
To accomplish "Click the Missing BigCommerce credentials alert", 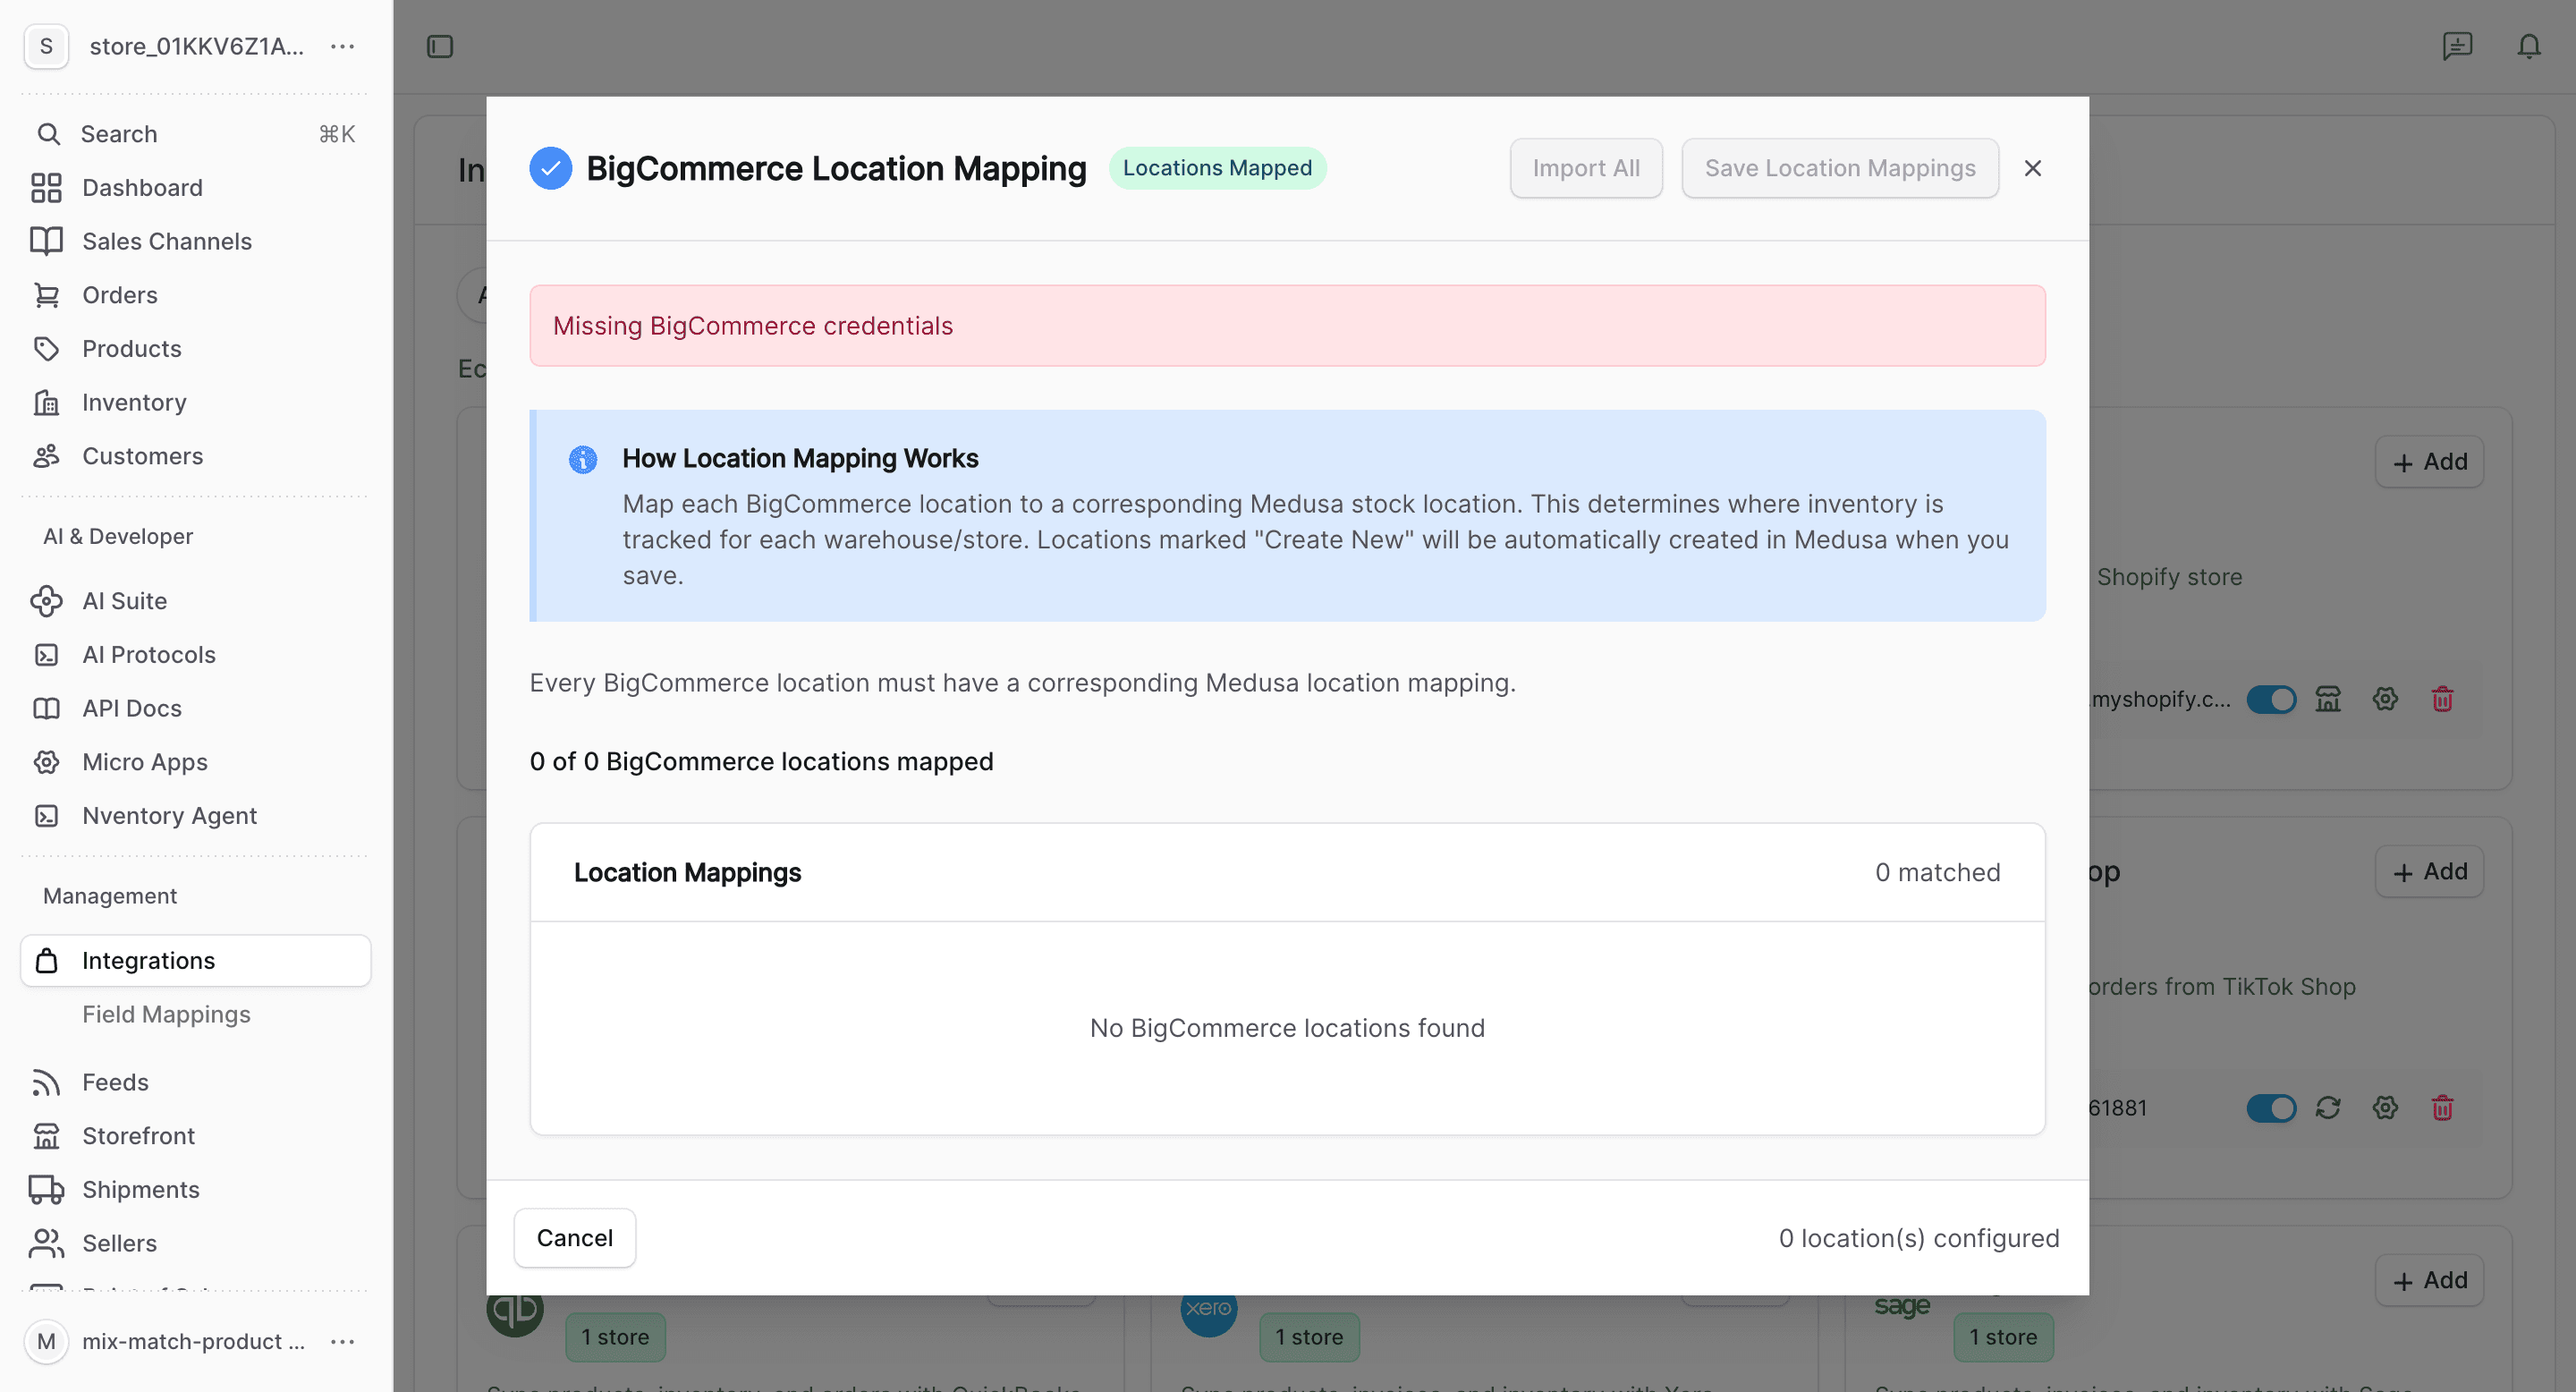I will tap(1287, 326).
